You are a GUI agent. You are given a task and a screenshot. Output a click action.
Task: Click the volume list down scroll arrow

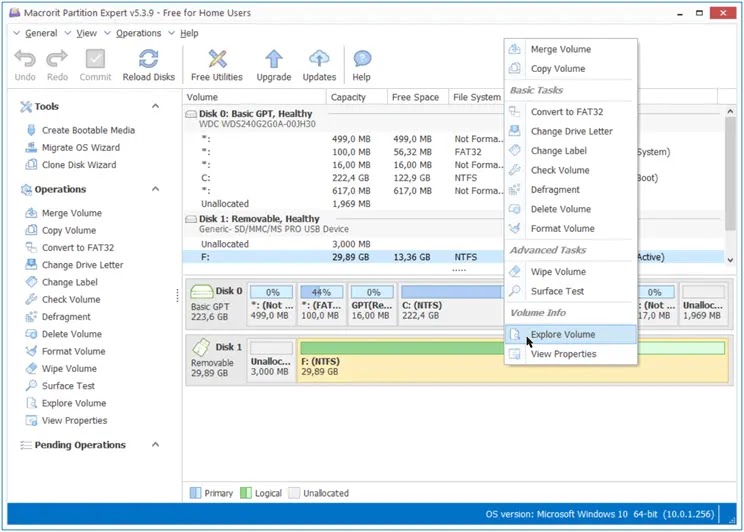click(730, 260)
